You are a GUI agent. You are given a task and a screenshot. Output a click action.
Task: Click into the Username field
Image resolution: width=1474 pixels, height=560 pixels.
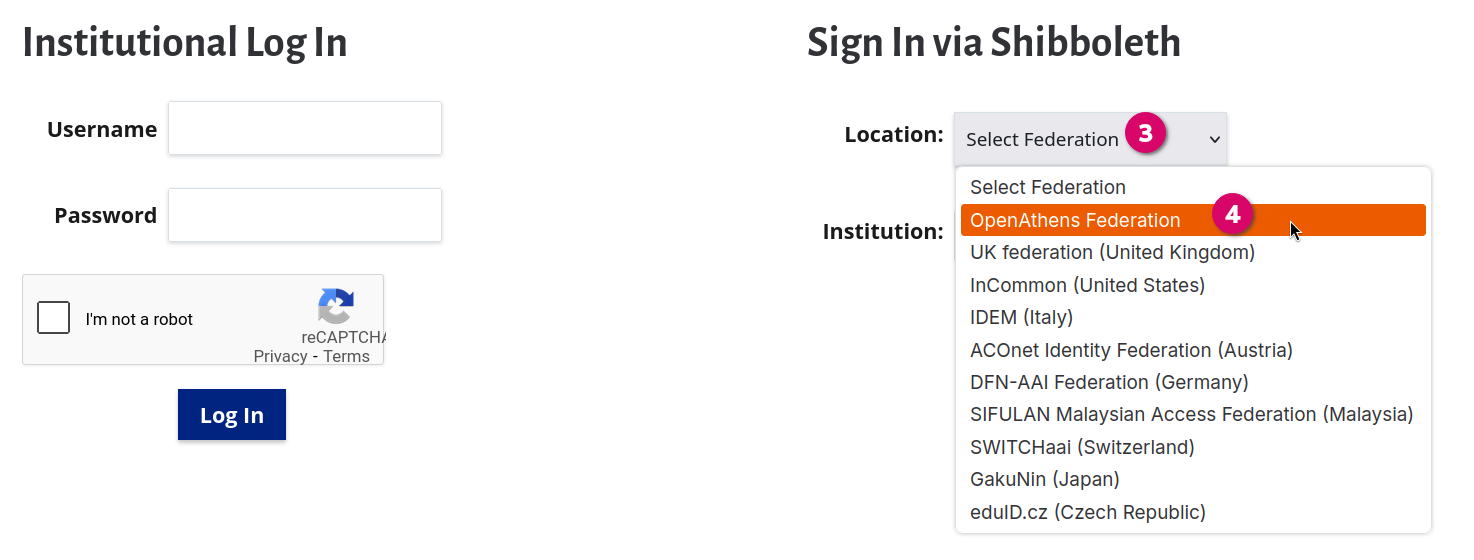[305, 128]
